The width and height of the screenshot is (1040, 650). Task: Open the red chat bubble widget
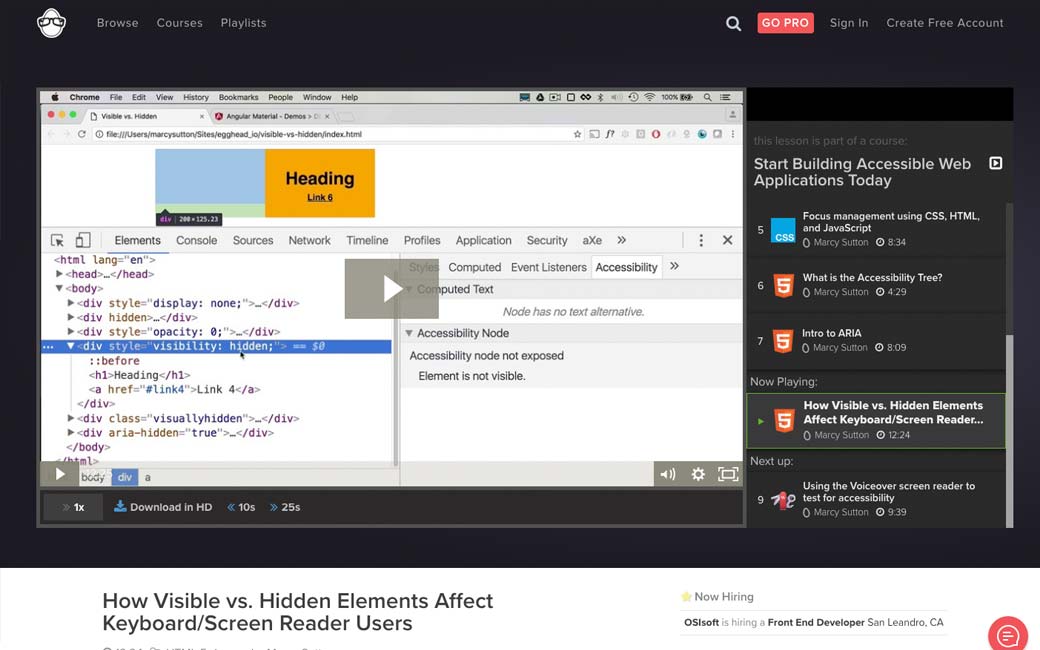[1008, 634]
